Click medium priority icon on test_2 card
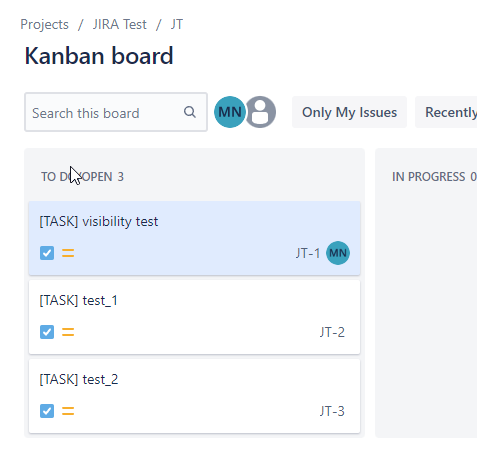The image size is (477, 457). (x=68, y=411)
